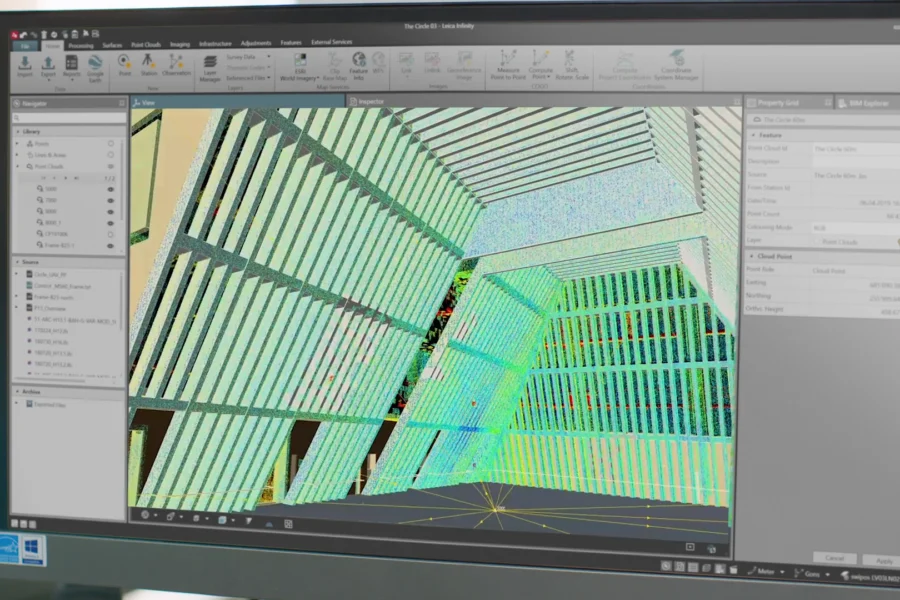Image resolution: width=900 pixels, height=600 pixels.
Task: Launch the Google Earth tool
Action: coord(95,68)
